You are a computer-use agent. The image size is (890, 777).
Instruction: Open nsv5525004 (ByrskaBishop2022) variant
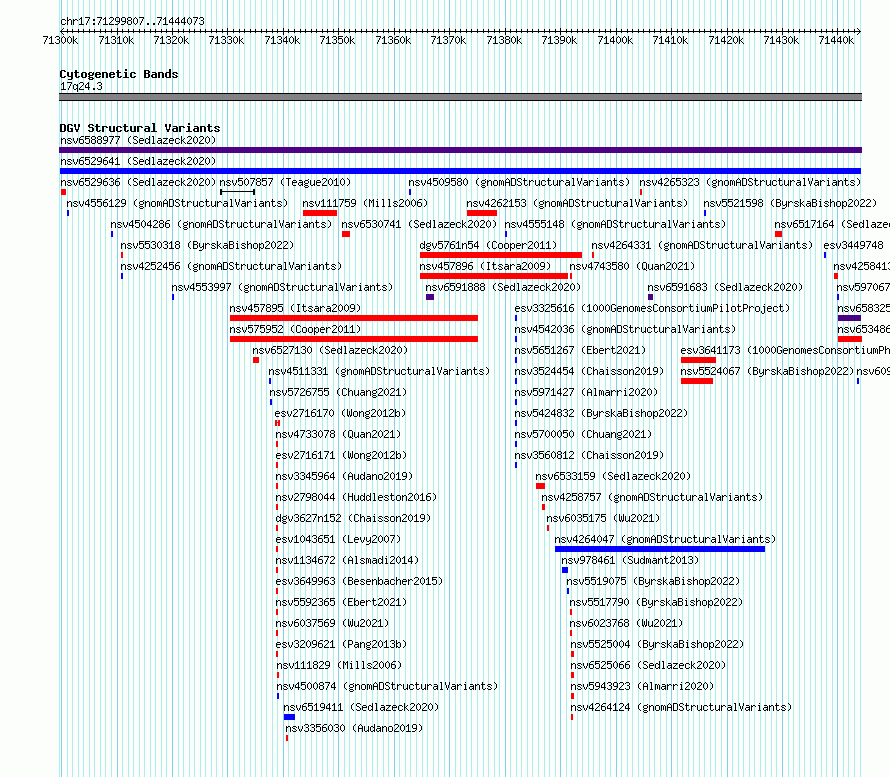click(x=657, y=644)
